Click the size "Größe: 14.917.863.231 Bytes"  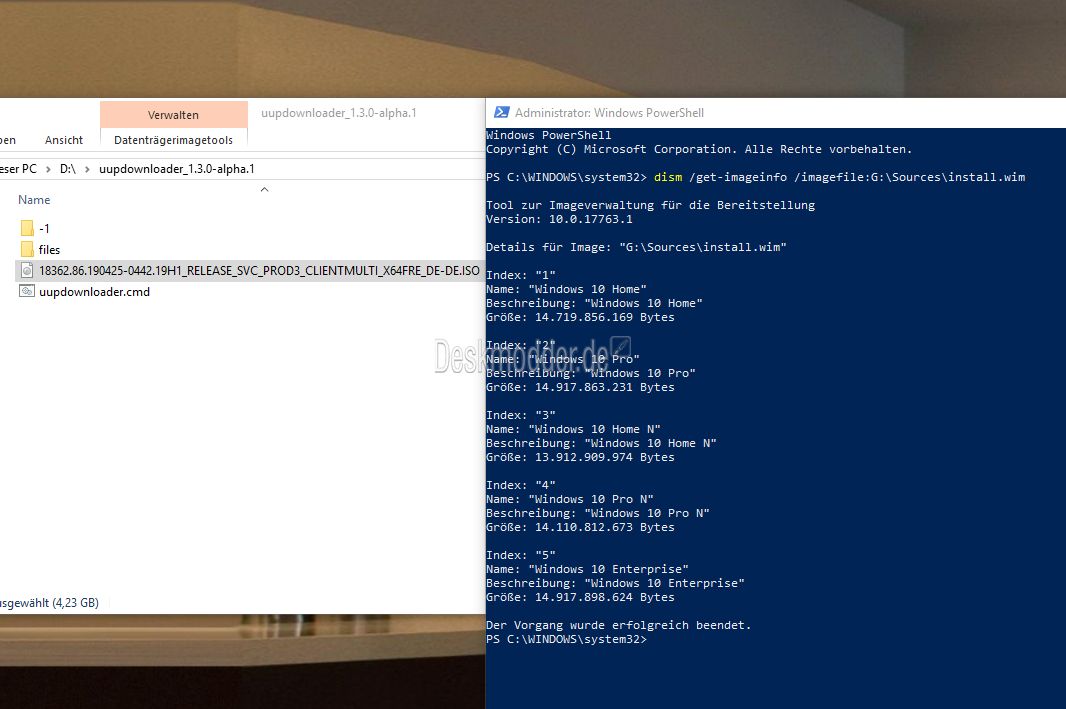[x=581, y=387]
